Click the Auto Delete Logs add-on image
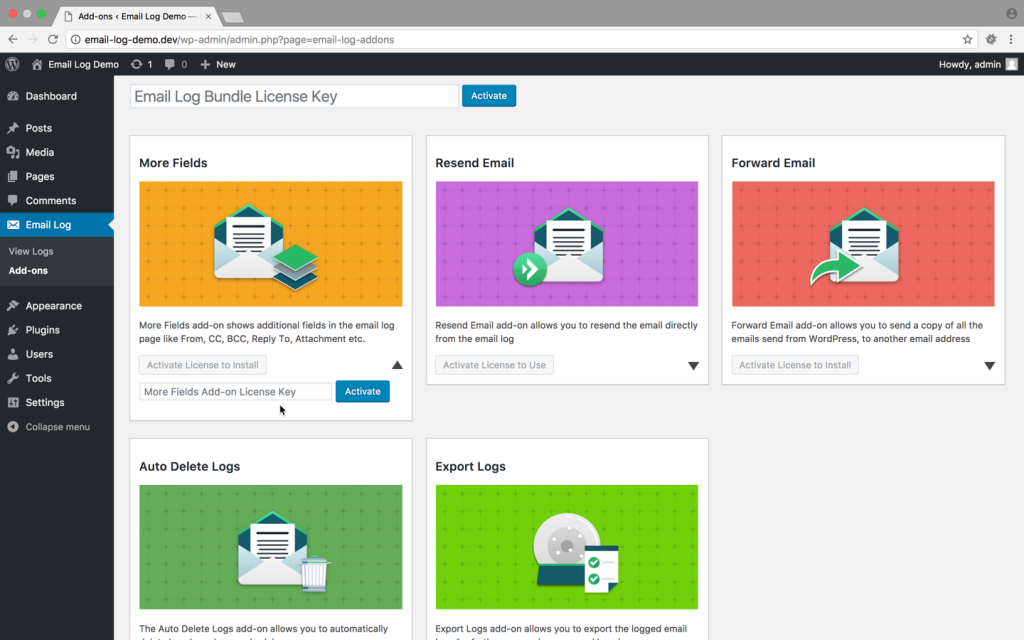This screenshot has width=1024, height=640. 270,547
